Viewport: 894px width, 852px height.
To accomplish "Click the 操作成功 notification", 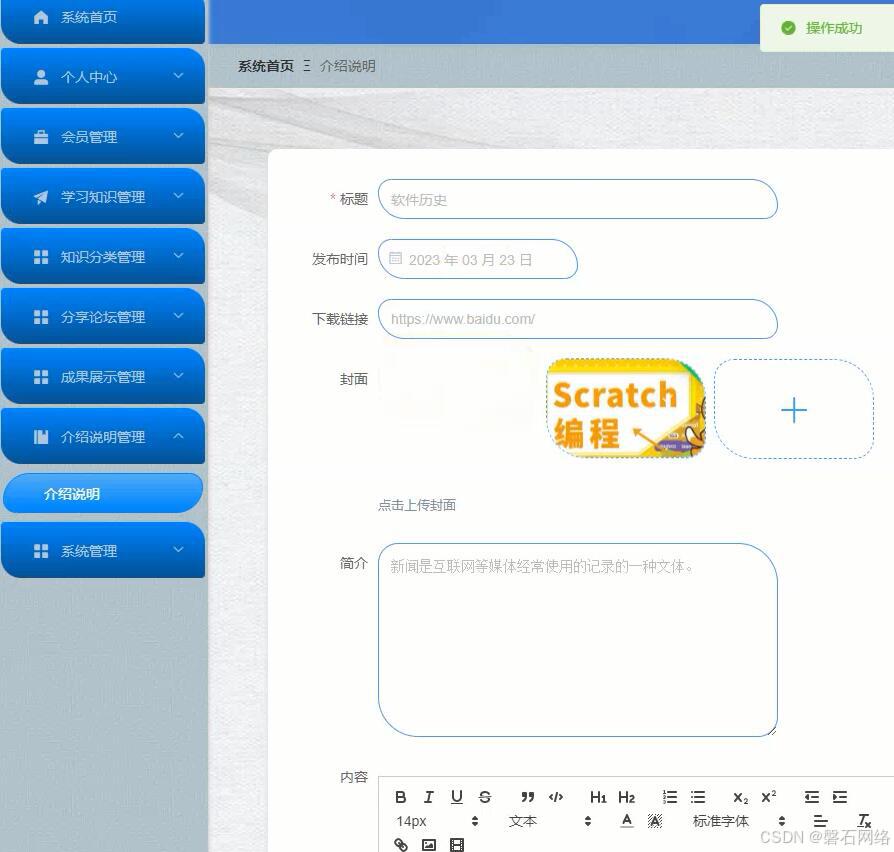I will tap(827, 28).
